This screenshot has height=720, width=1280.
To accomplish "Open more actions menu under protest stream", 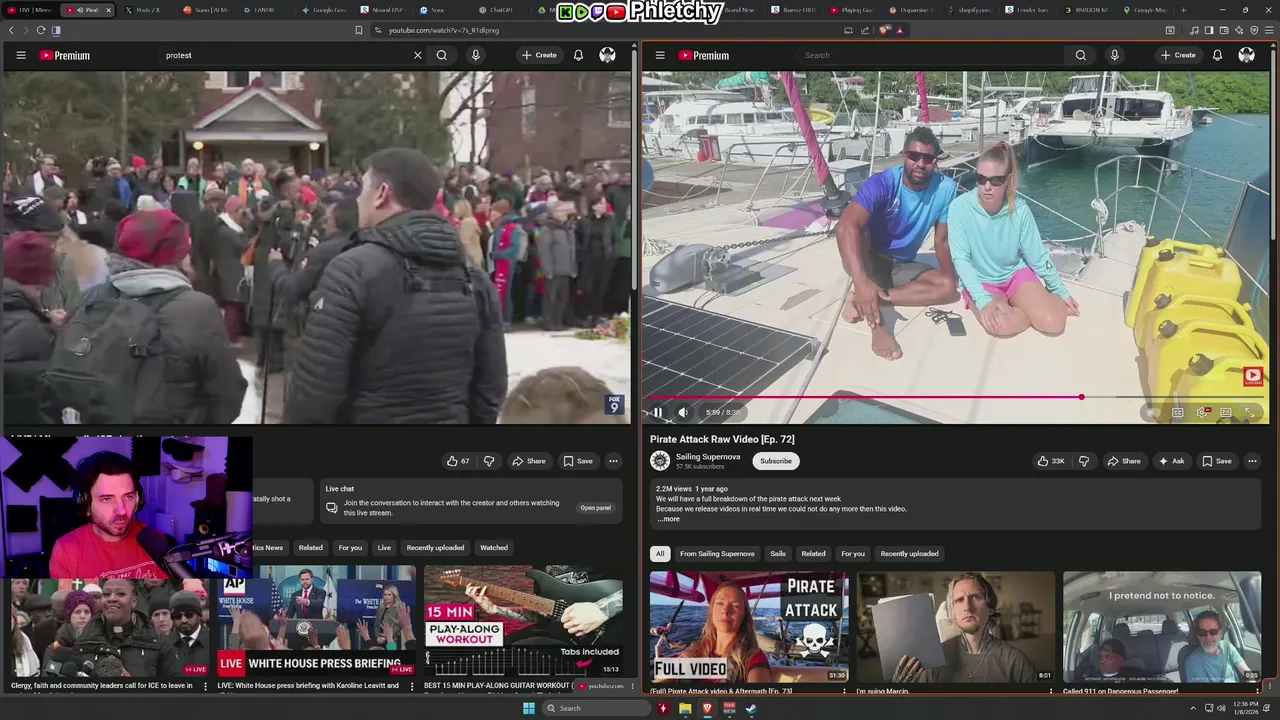I will pyautogui.click(x=613, y=461).
